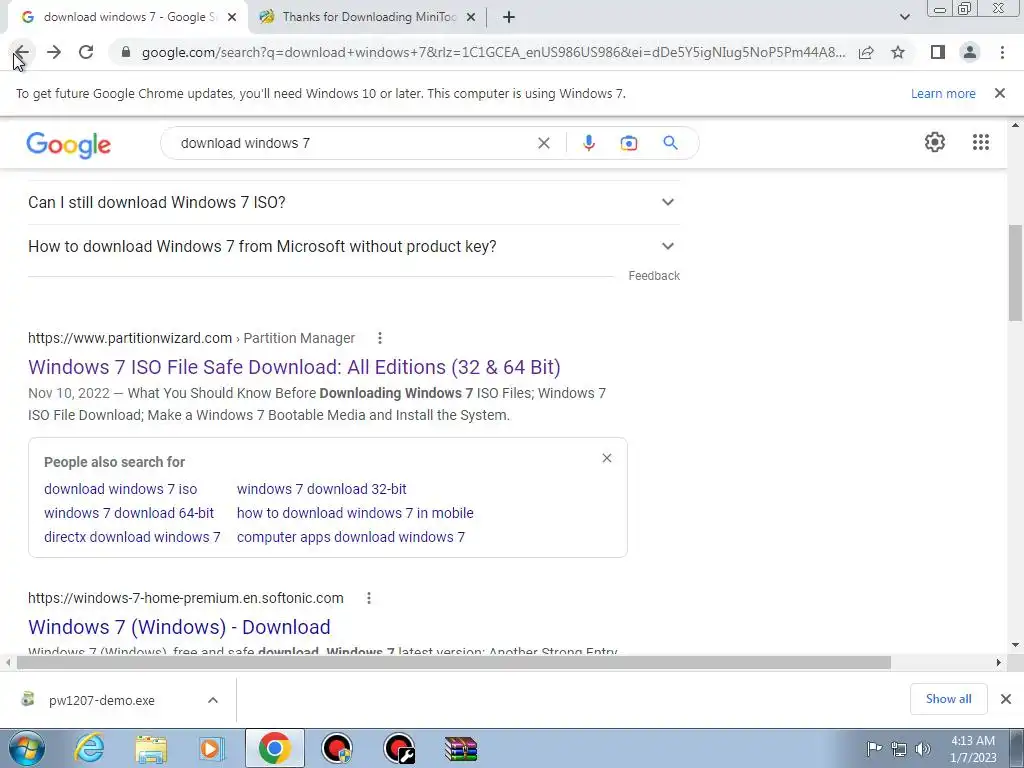The height and width of the screenshot is (768, 1024).
Task: Open a new tab with plus button
Action: pyautogui.click(x=509, y=17)
